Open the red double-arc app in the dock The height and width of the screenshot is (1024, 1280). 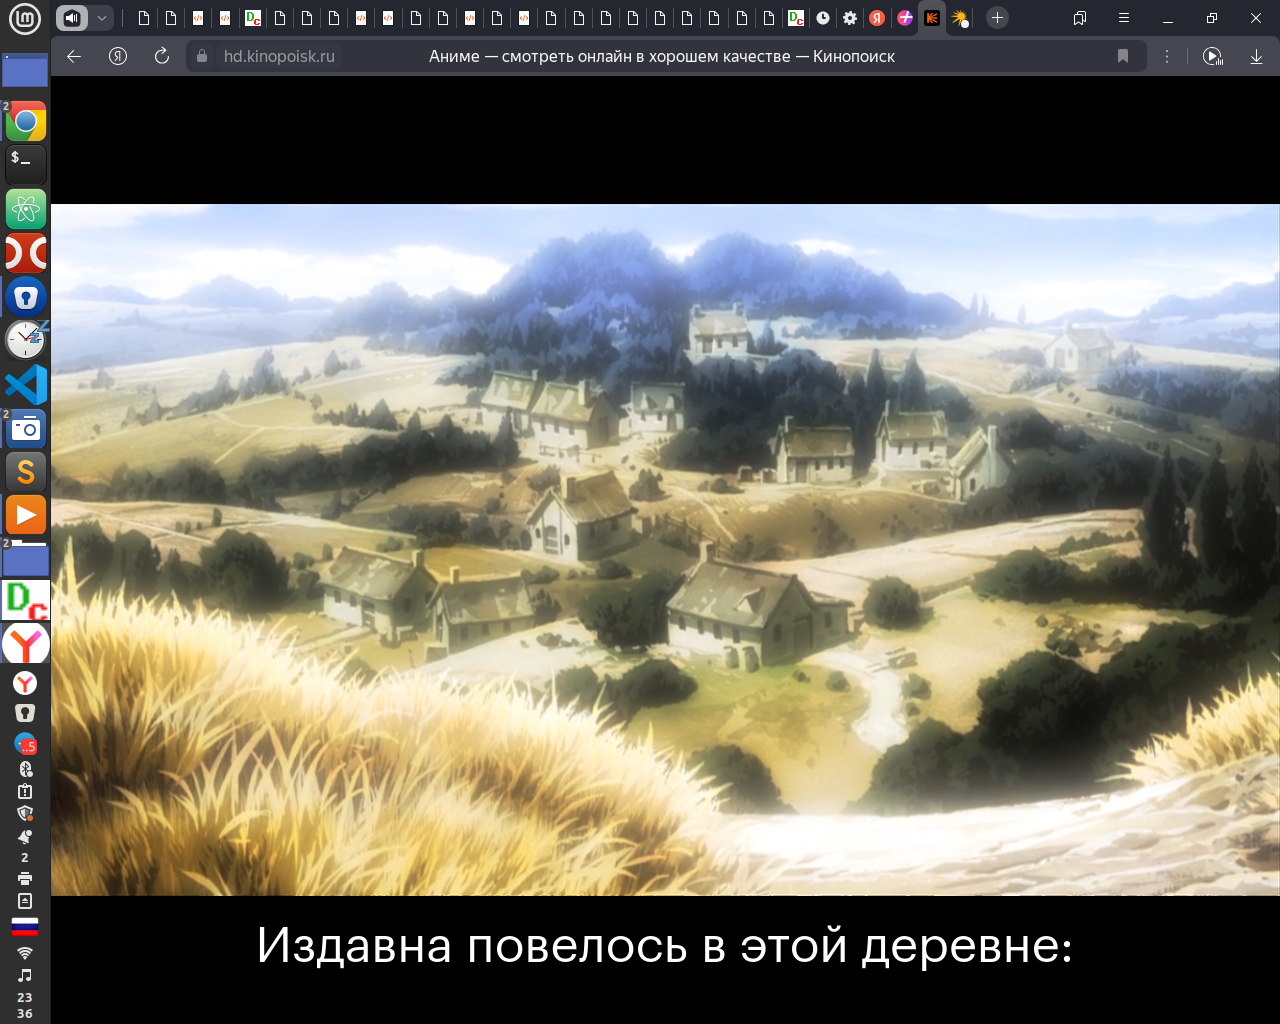pos(26,253)
